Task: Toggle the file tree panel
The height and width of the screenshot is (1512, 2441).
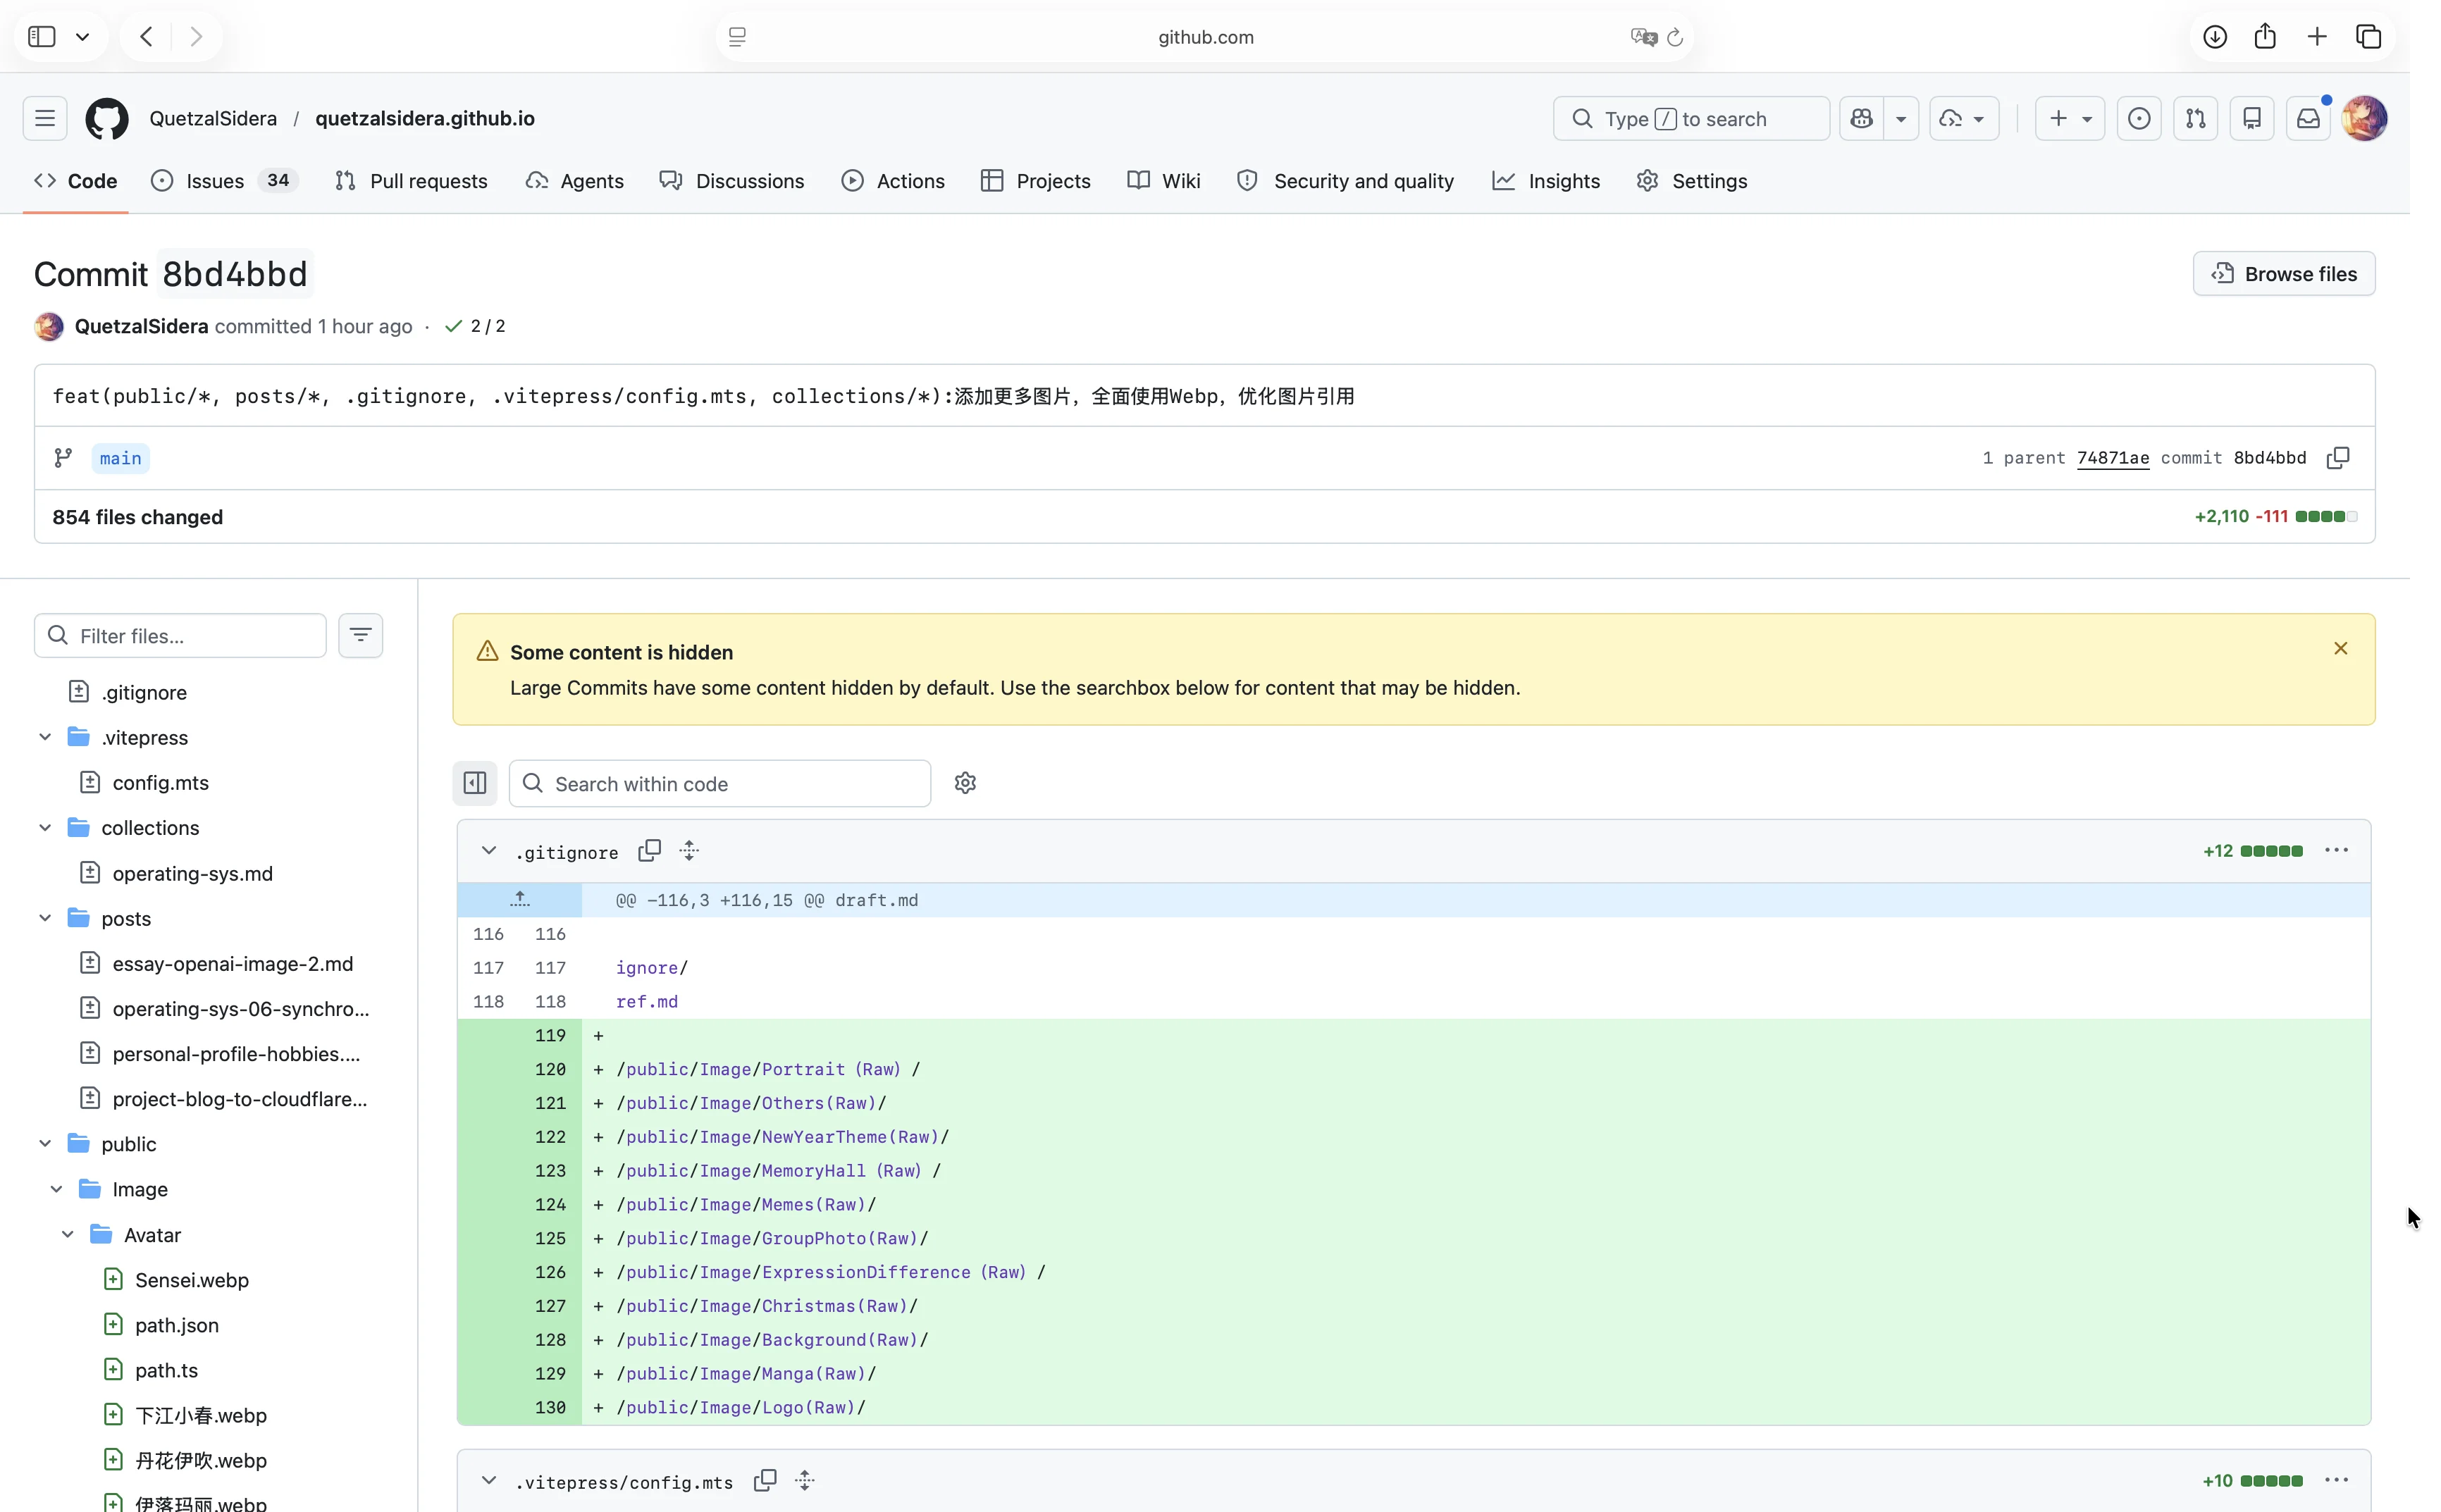Action: [x=475, y=783]
